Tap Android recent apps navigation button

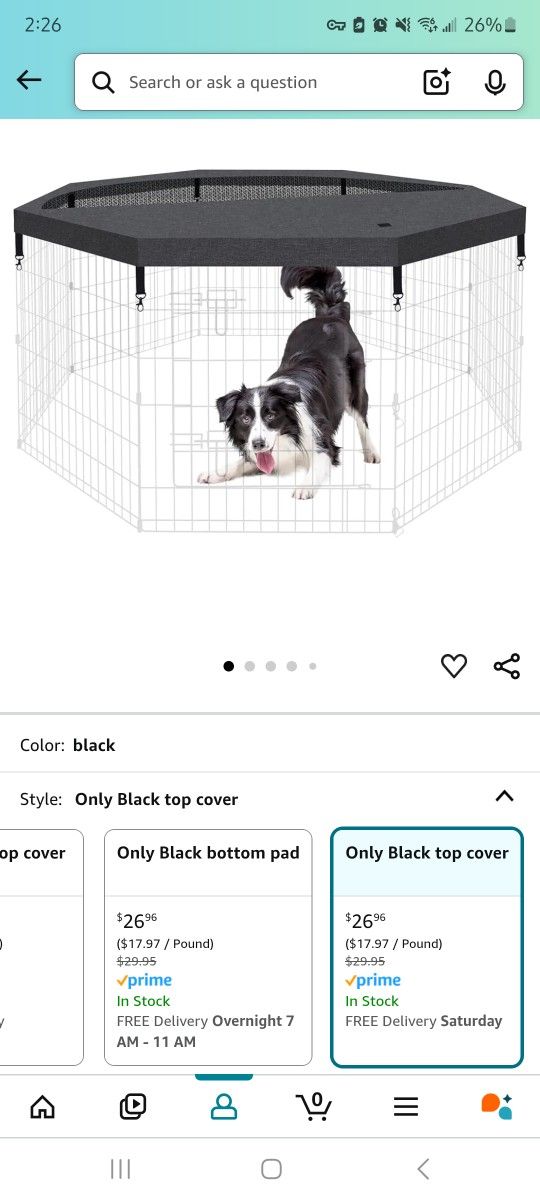120,1169
